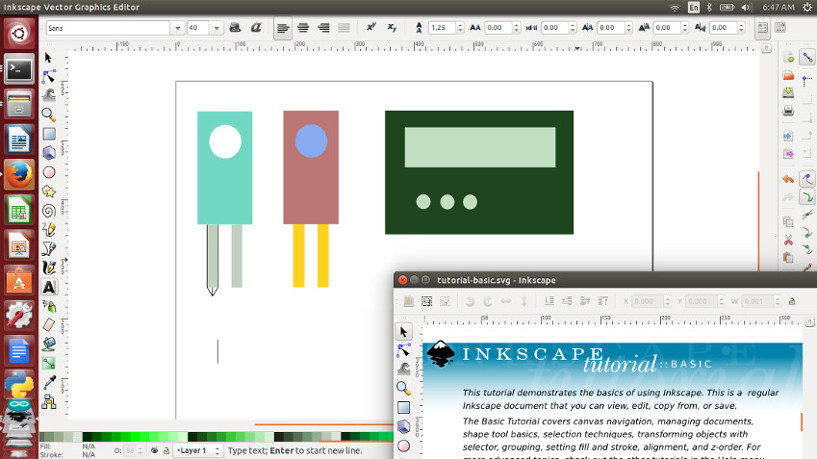Screen dimensions: 817x459
Task: Click the Open folder icon in commands bar
Action: point(788,76)
